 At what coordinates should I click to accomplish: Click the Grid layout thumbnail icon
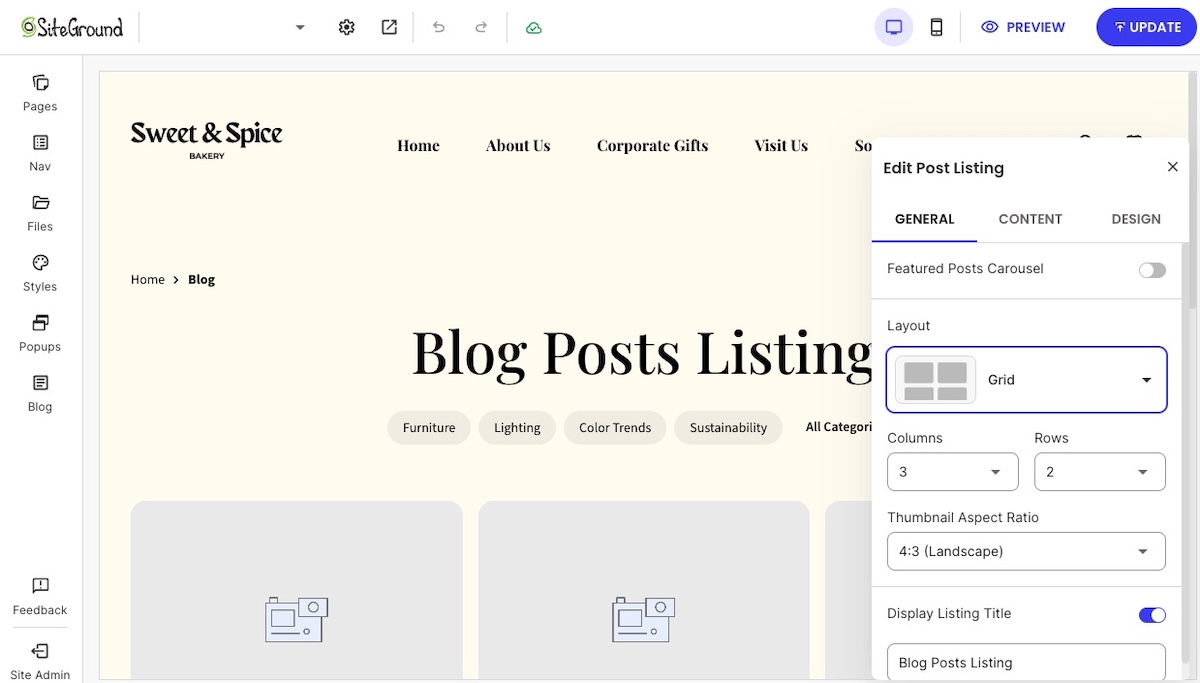pos(936,380)
